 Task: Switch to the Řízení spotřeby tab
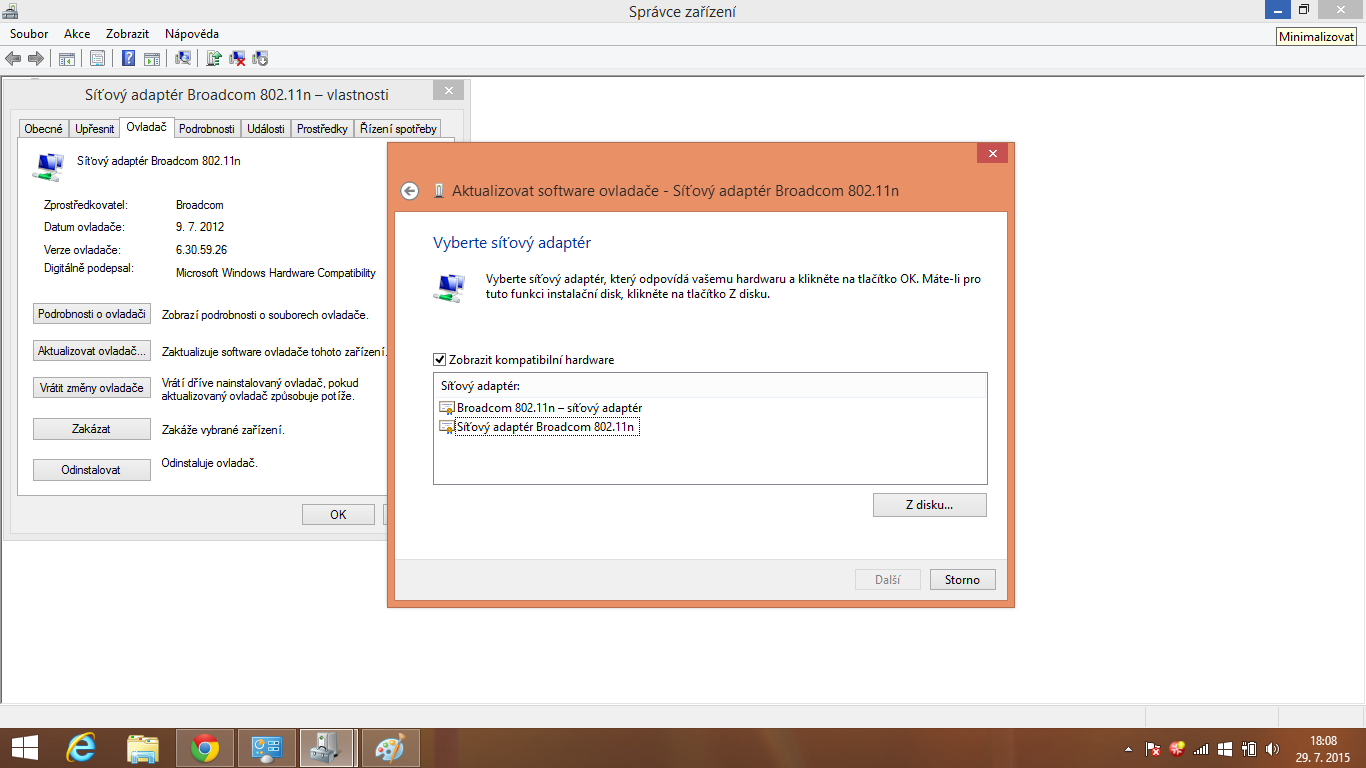pos(398,129)
